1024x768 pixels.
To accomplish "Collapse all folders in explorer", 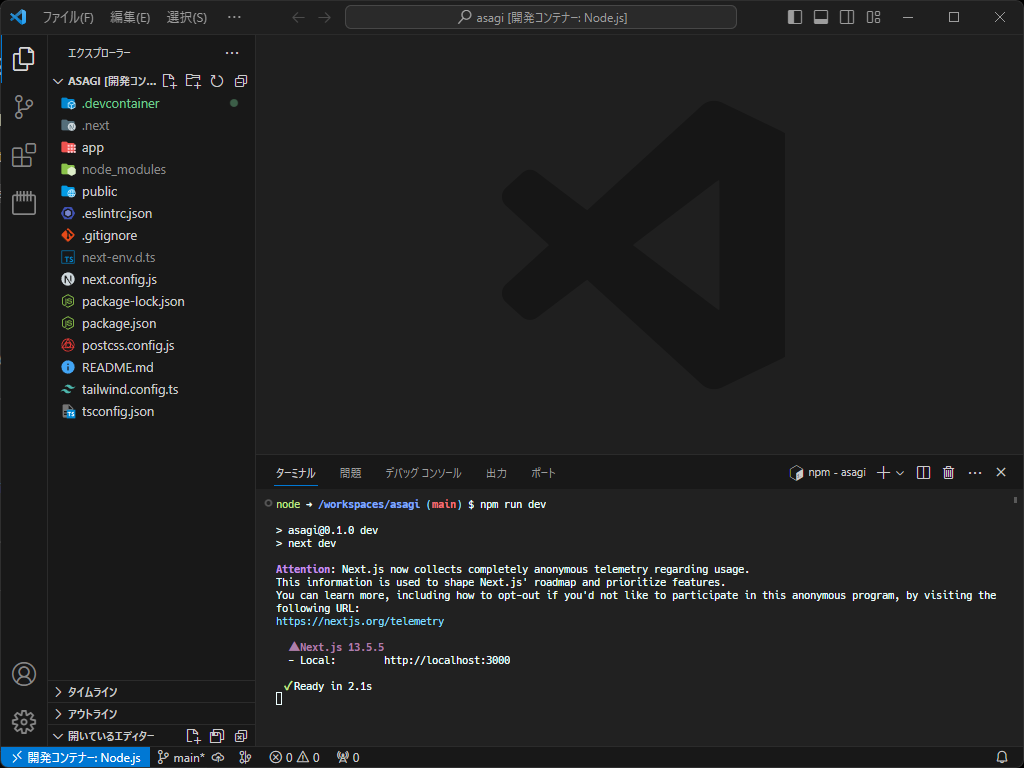I will click(x=241, y=81).
